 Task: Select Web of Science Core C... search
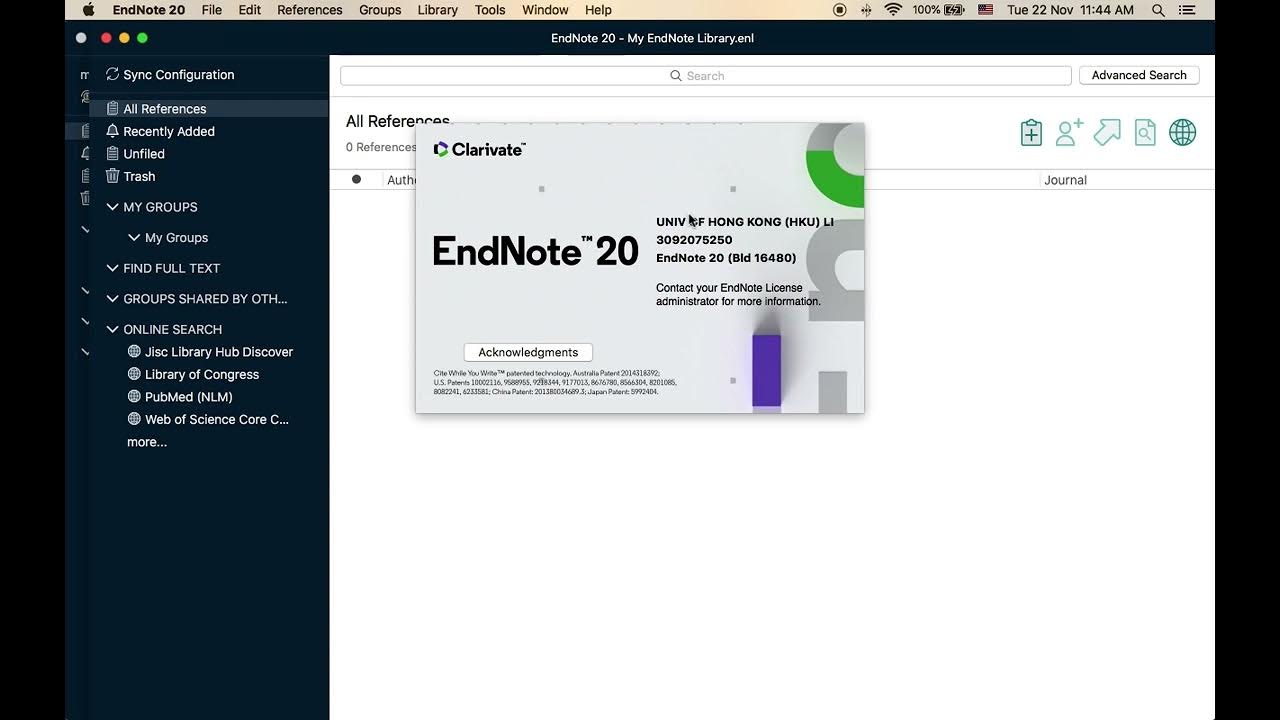208,419
